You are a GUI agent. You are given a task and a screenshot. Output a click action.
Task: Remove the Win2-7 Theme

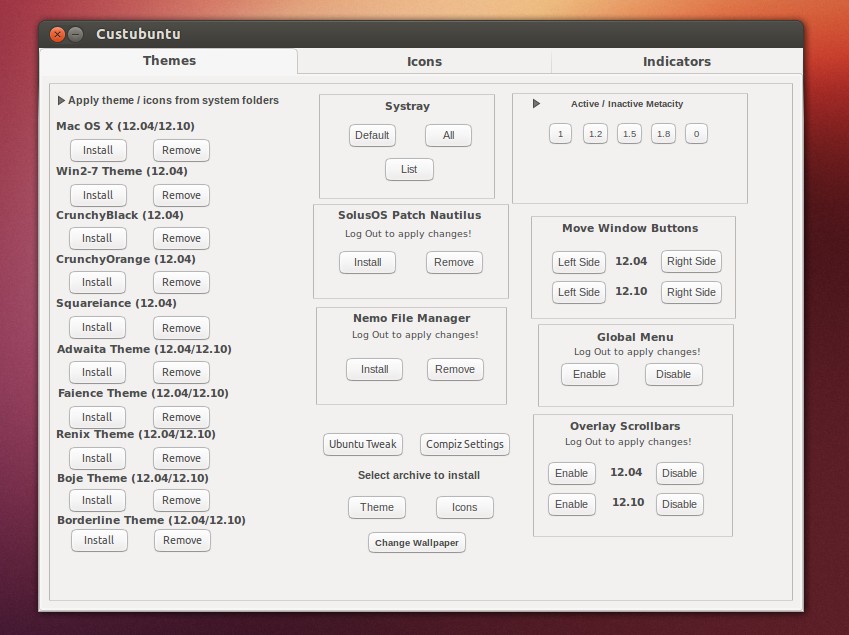(181, 195)
